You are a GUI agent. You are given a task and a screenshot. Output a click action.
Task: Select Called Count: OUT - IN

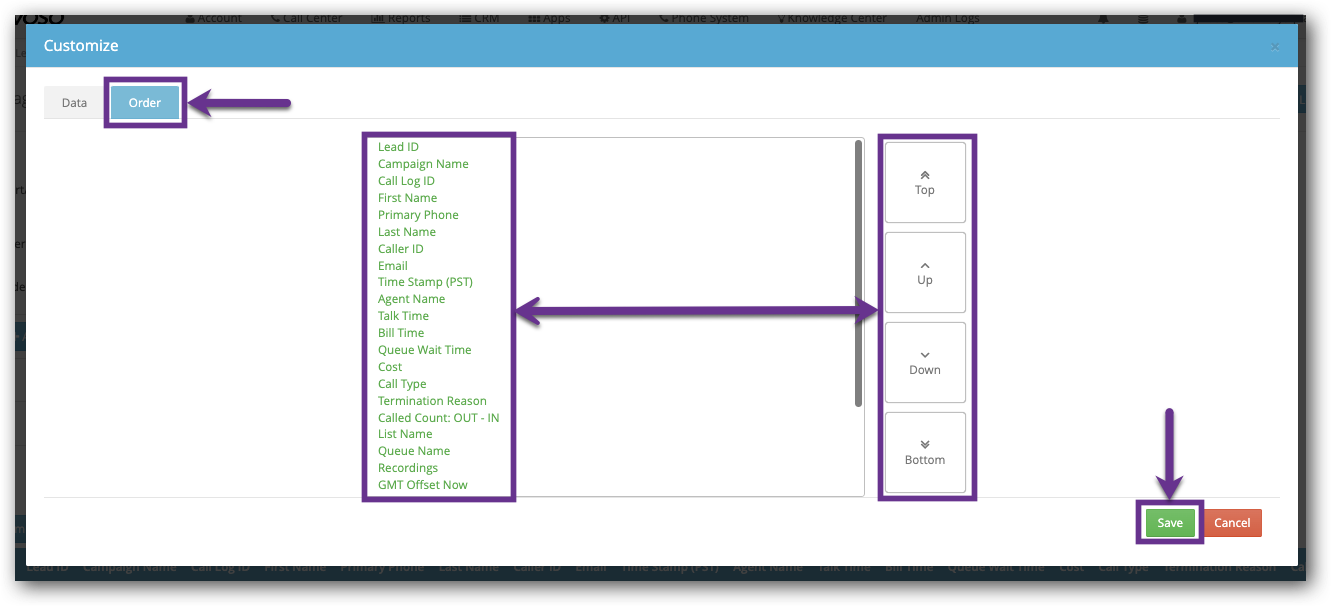(x=438, y=418)
